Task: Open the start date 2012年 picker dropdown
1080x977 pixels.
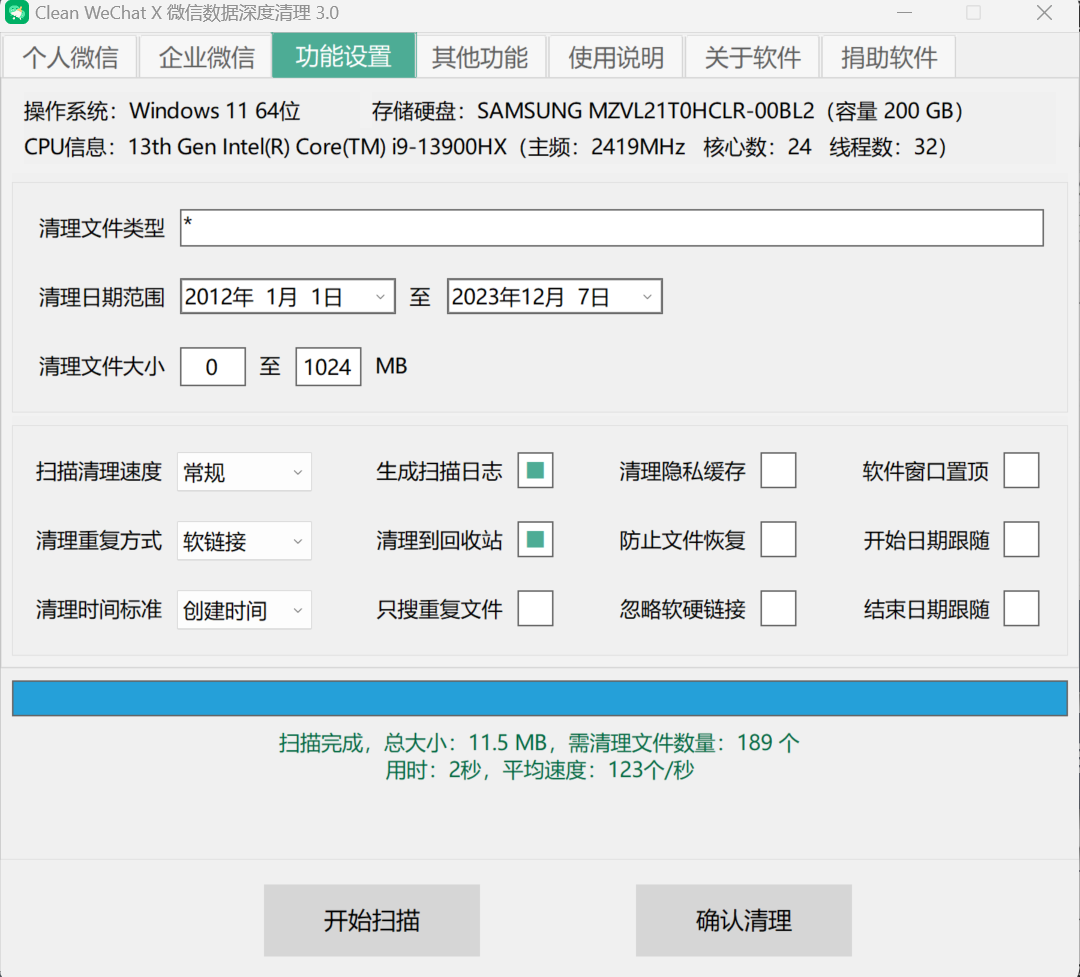Action: 380,297
